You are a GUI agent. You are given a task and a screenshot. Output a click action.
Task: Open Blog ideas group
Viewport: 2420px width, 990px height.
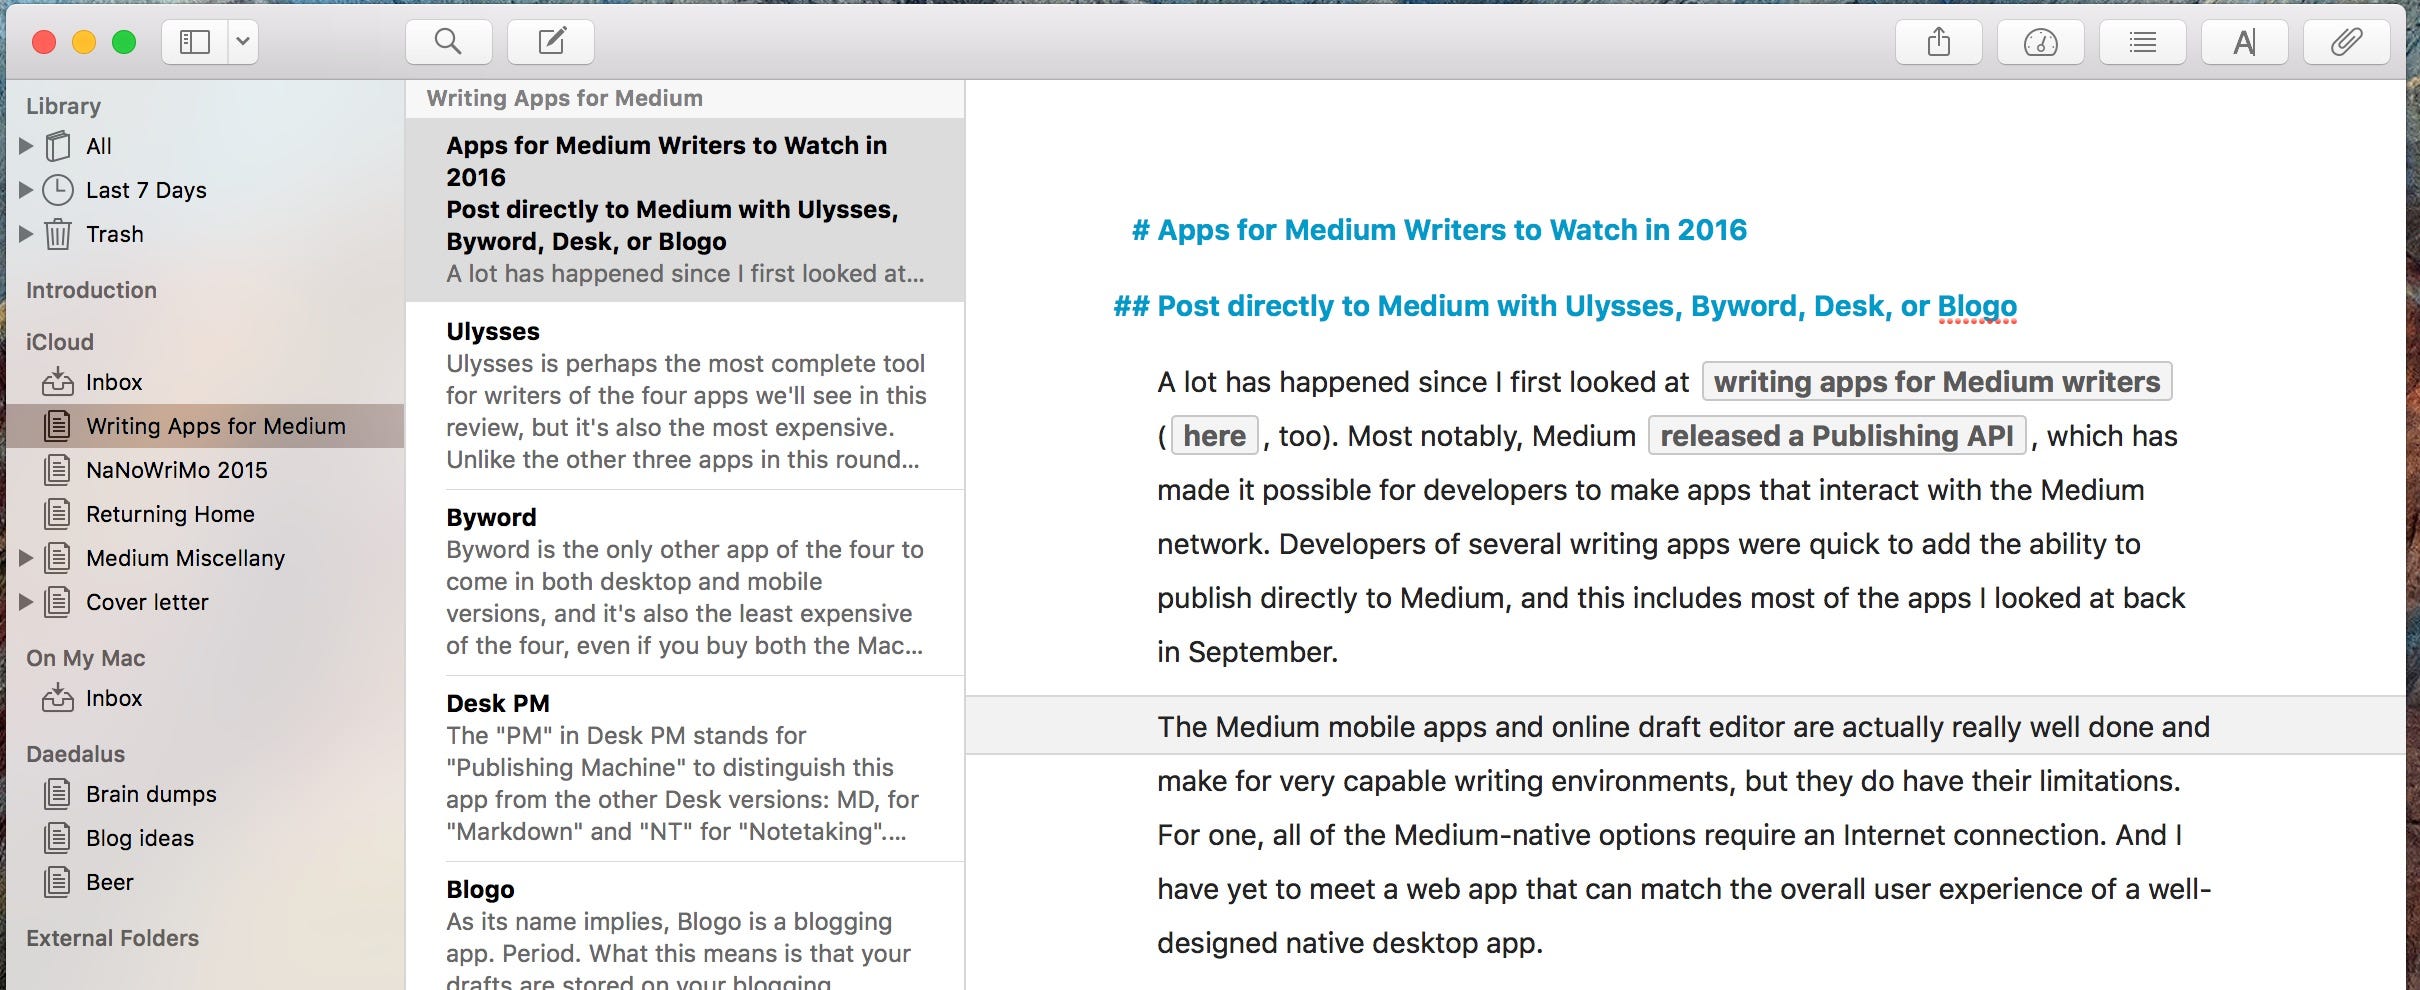click(140, 838)
